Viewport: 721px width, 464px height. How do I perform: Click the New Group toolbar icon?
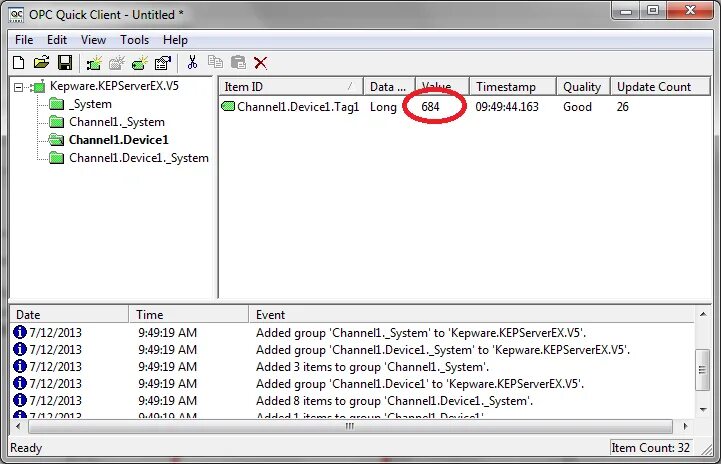click(117, 63)
